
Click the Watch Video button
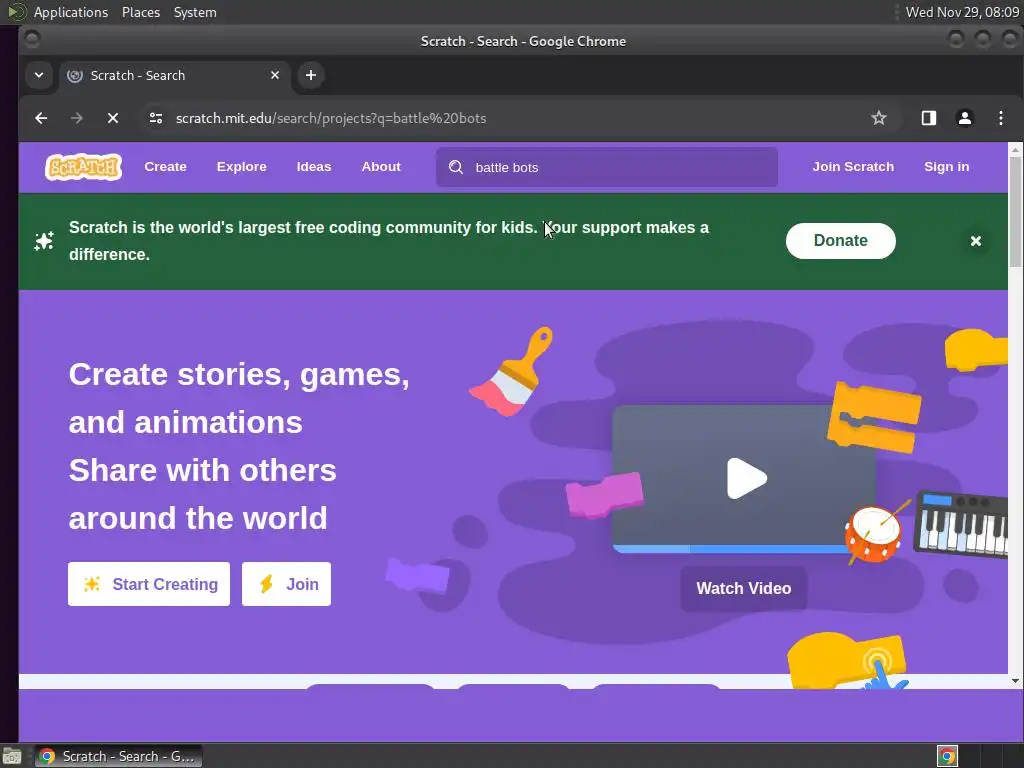(x=743, y=588)
